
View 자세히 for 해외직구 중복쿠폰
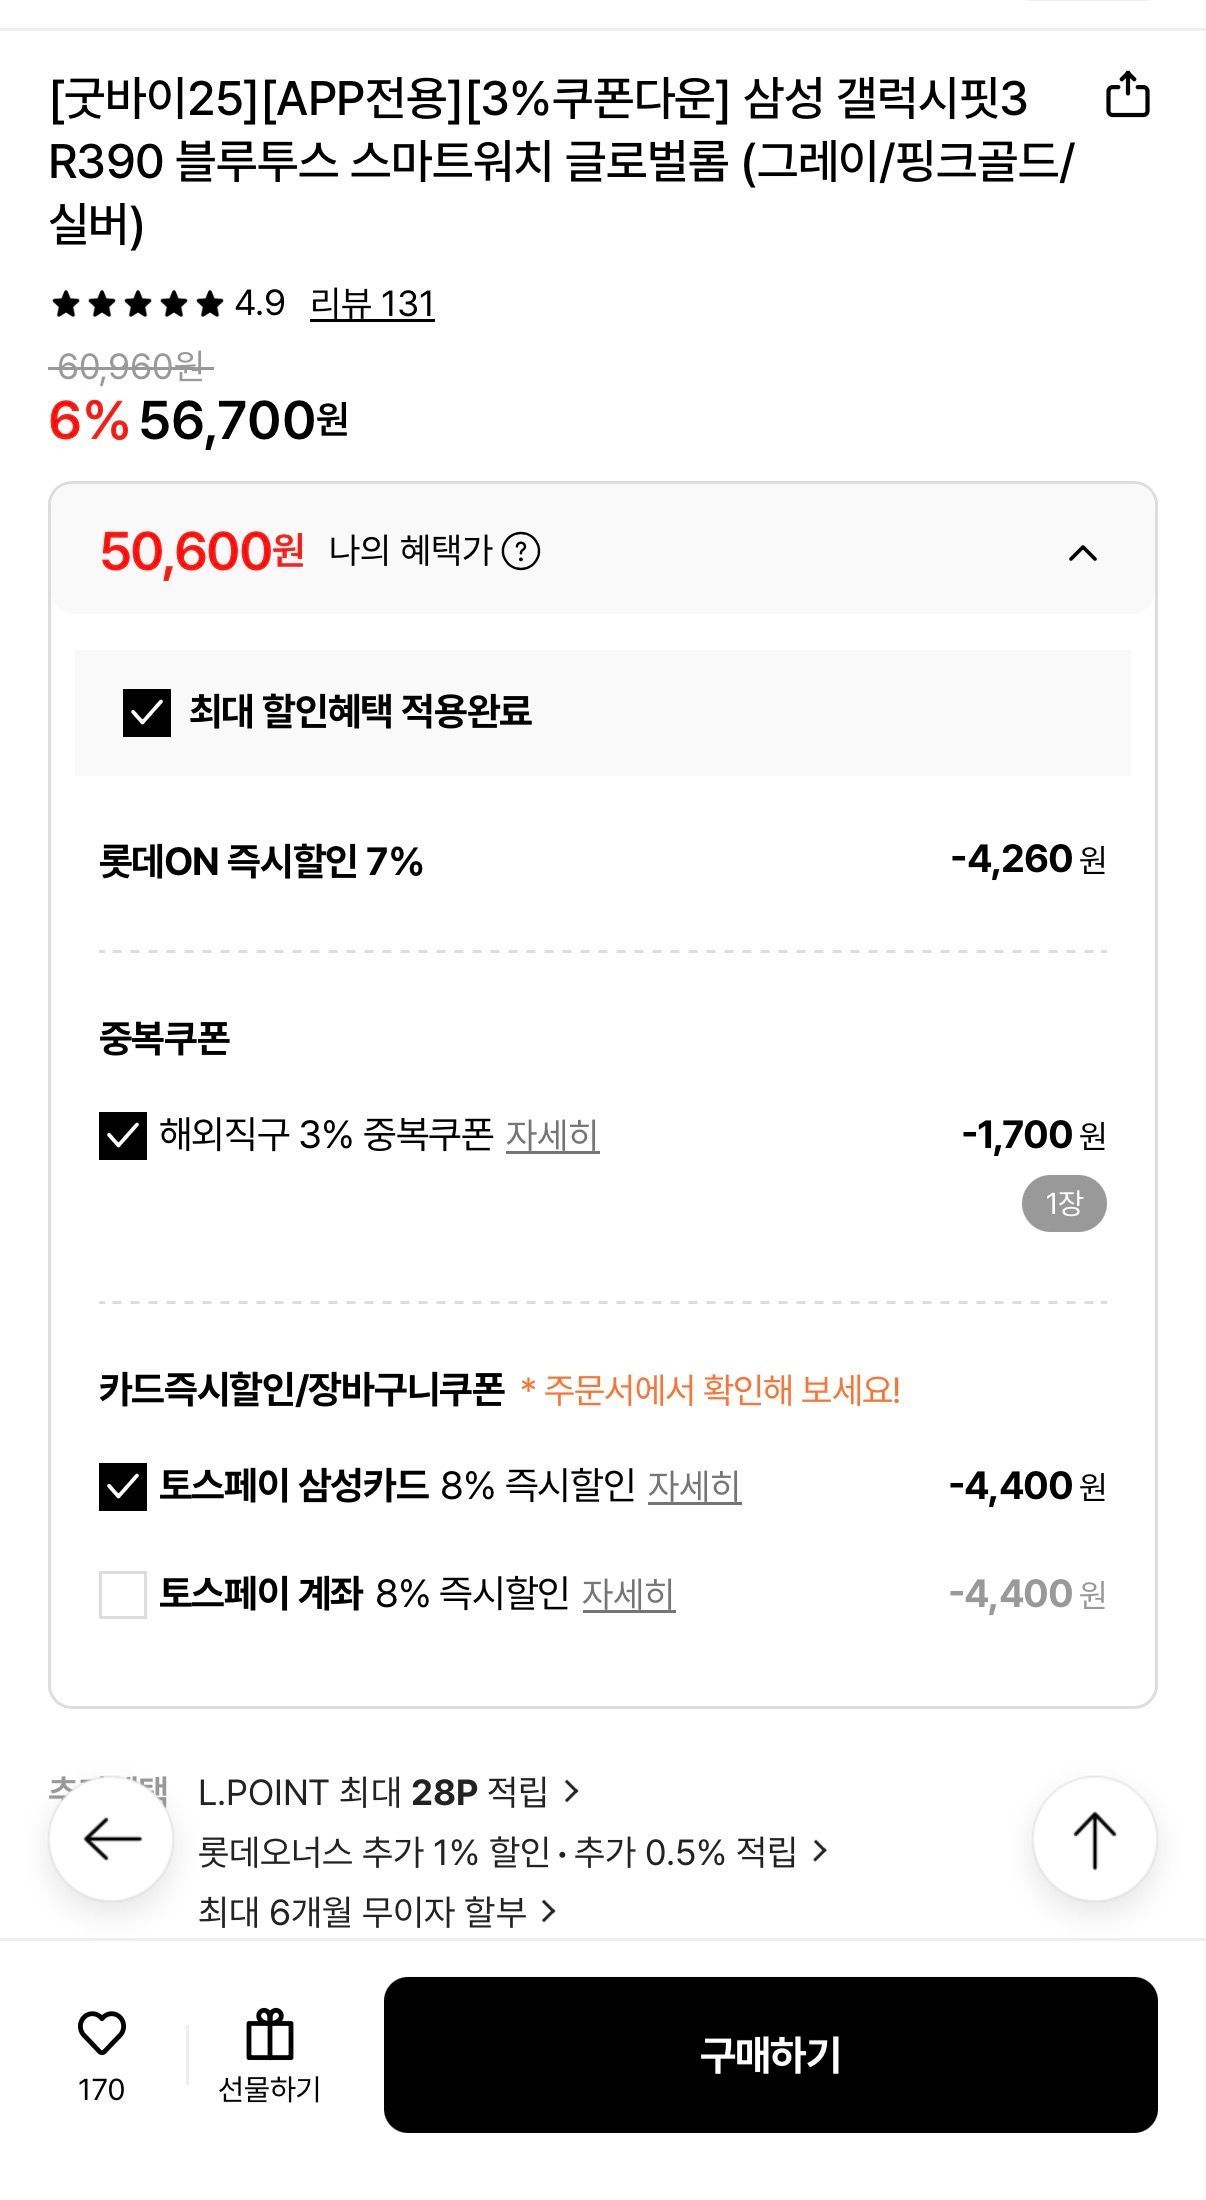(552, 1136)
